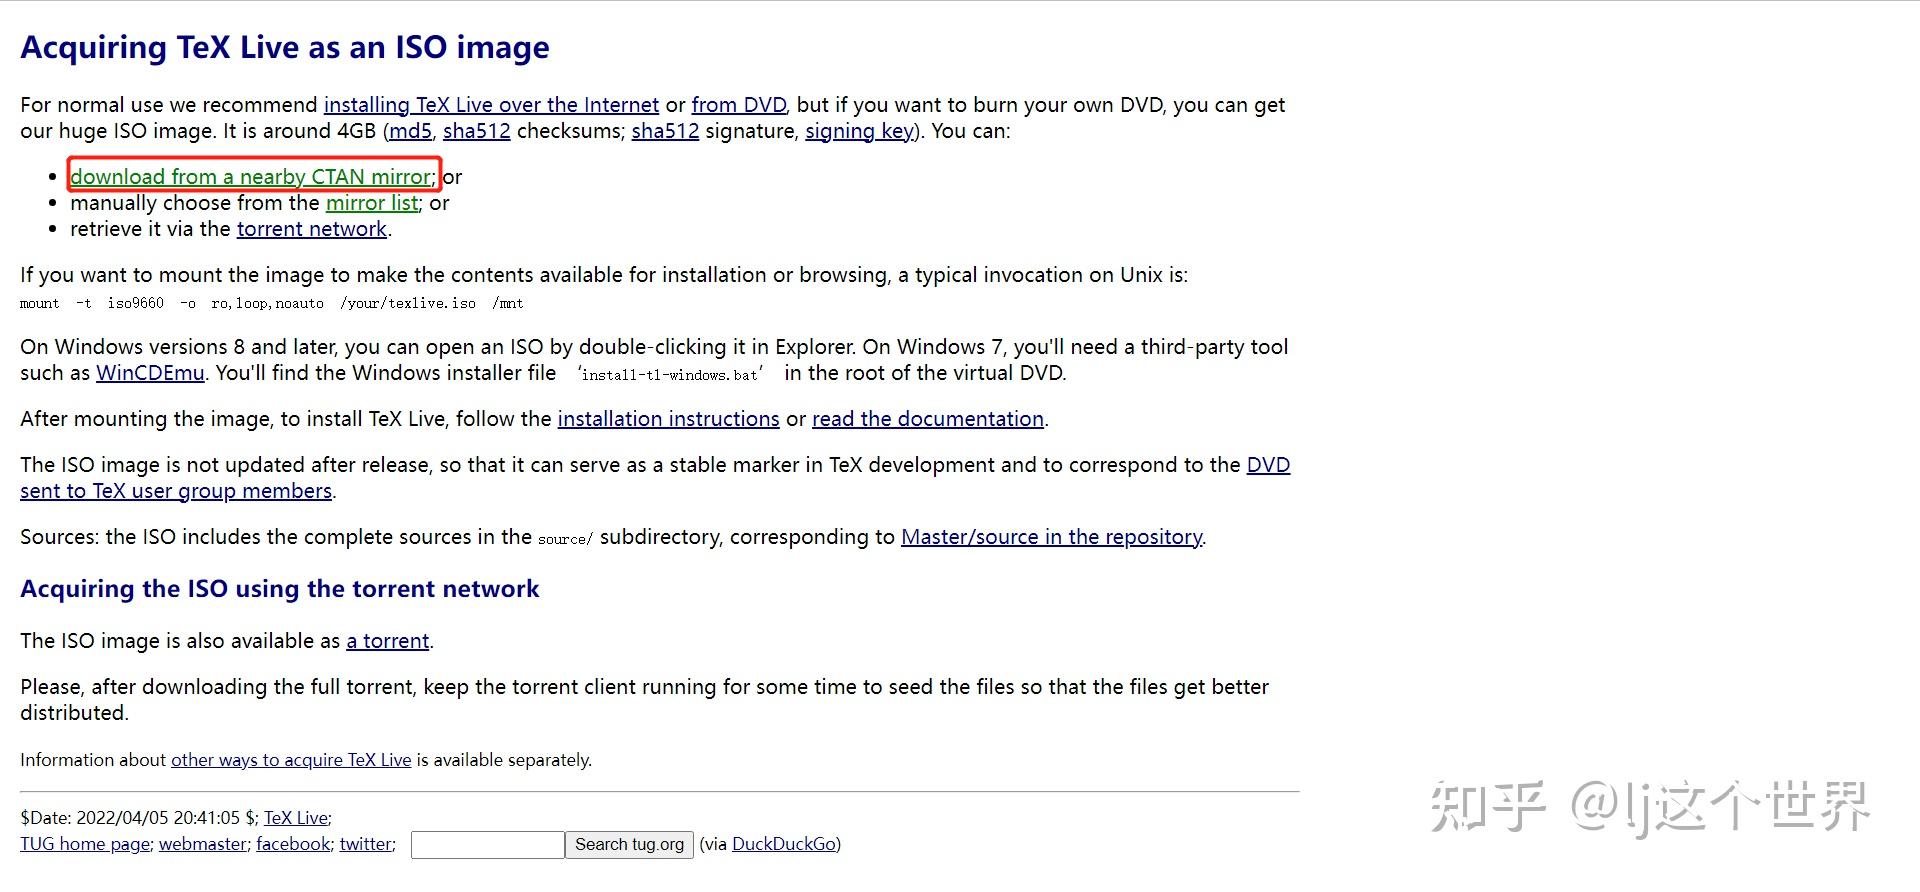
Task: Open 'Master/source in the repository' link
Action: point(1051,537)
